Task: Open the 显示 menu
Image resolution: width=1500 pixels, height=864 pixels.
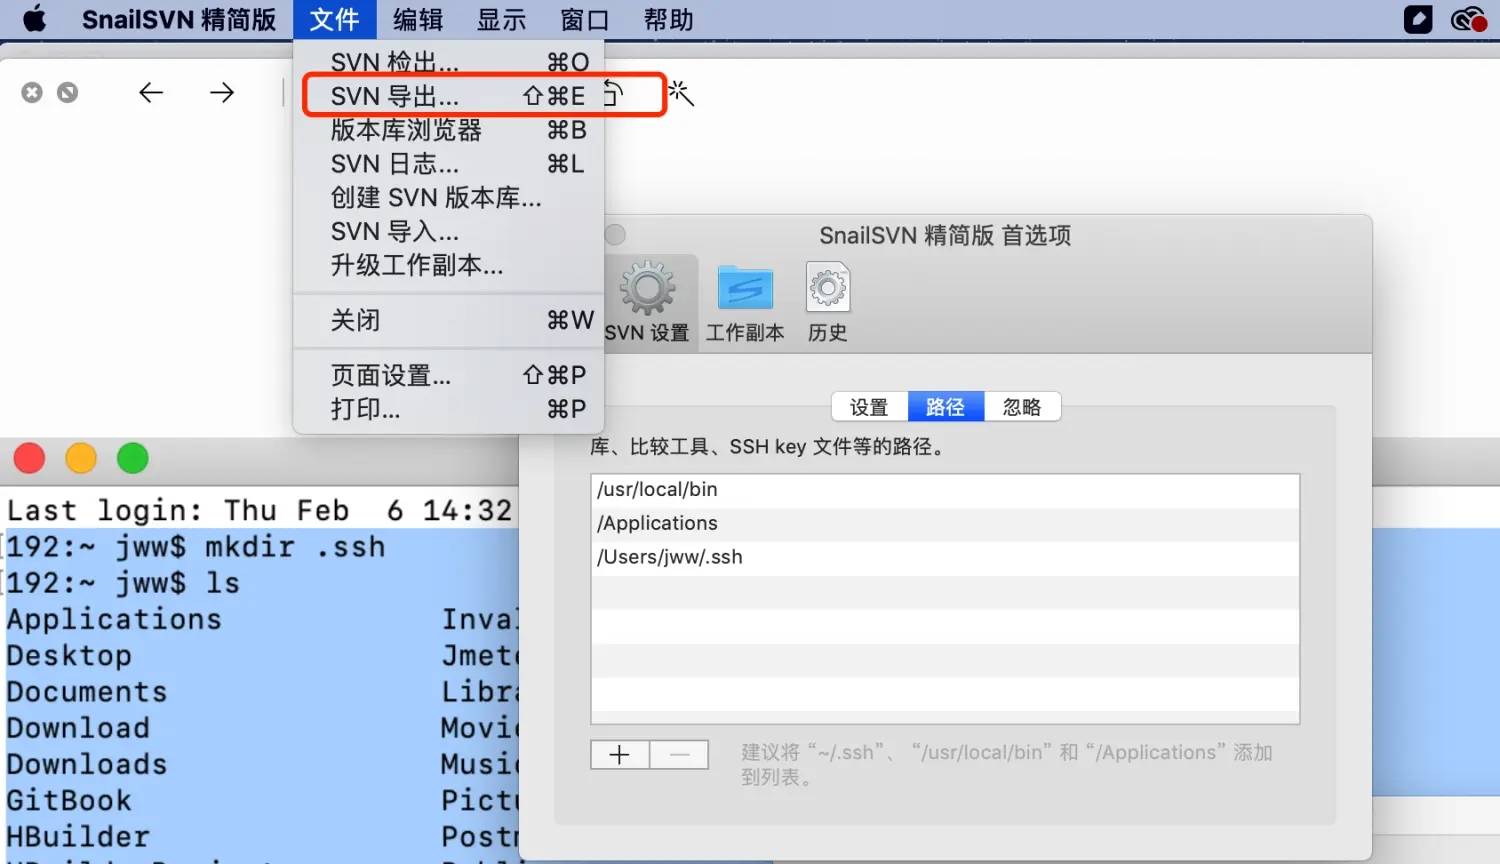Action: [x=501, y=19]
